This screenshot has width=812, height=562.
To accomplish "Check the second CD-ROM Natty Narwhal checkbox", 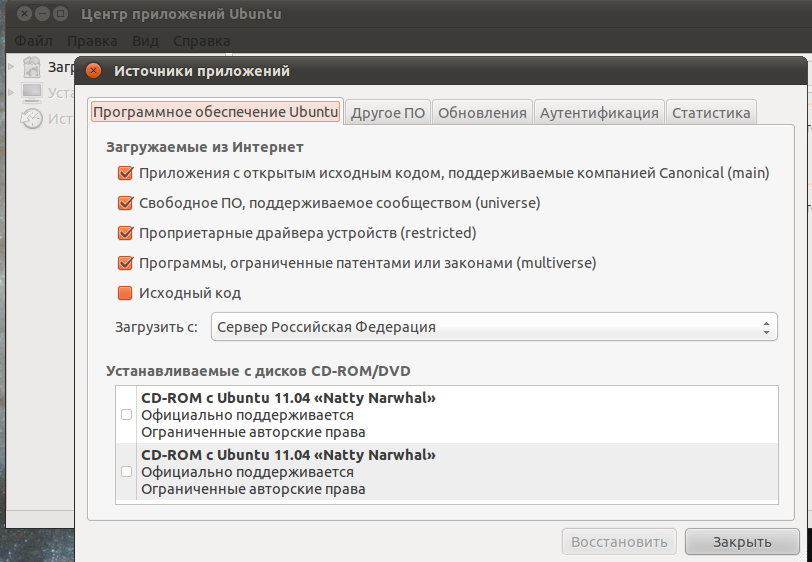I will [126, 471].
